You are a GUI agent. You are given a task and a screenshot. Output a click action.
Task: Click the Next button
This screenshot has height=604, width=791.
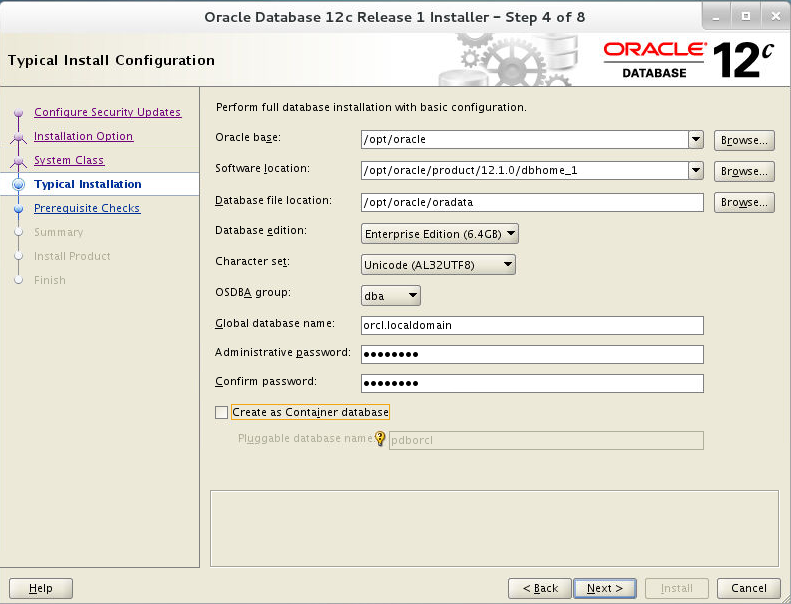[605, 588]
